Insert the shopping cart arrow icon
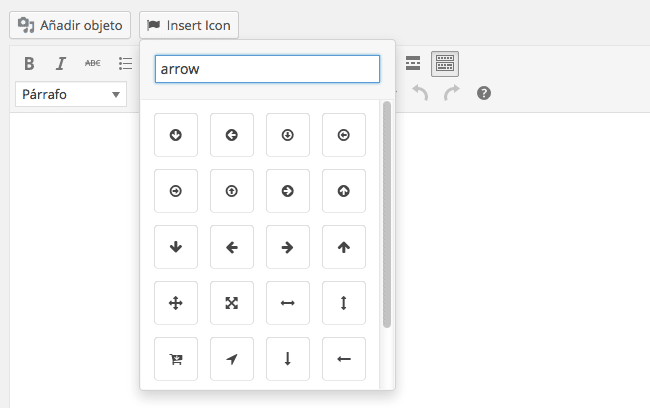 tap(176, 359)
